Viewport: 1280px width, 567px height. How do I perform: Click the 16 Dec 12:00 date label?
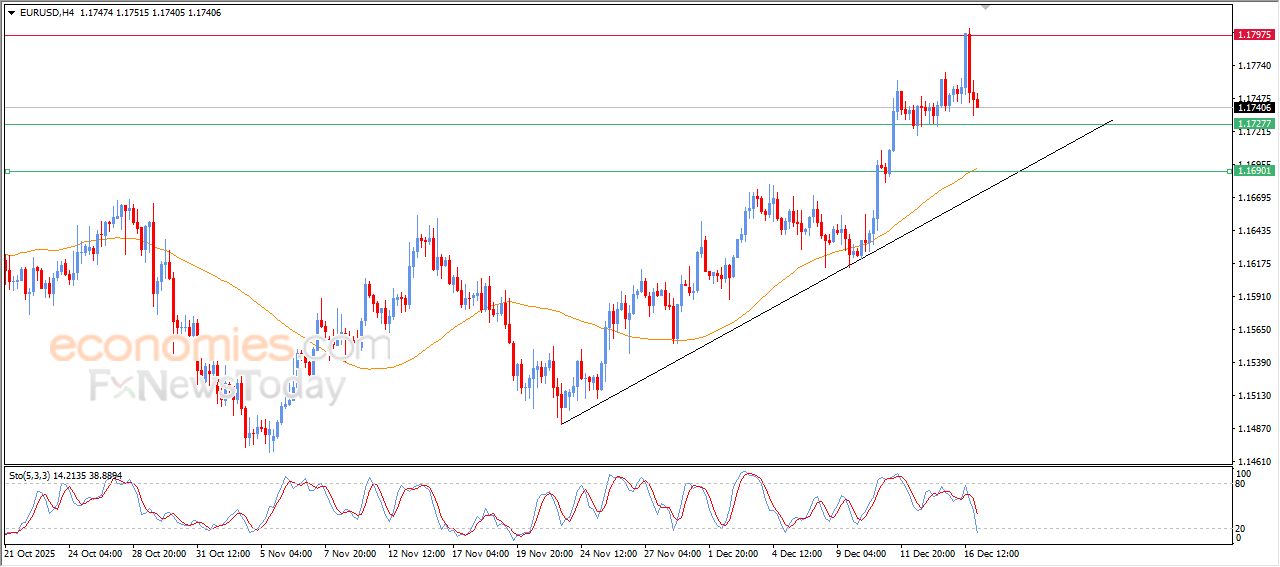click(990, 552)
